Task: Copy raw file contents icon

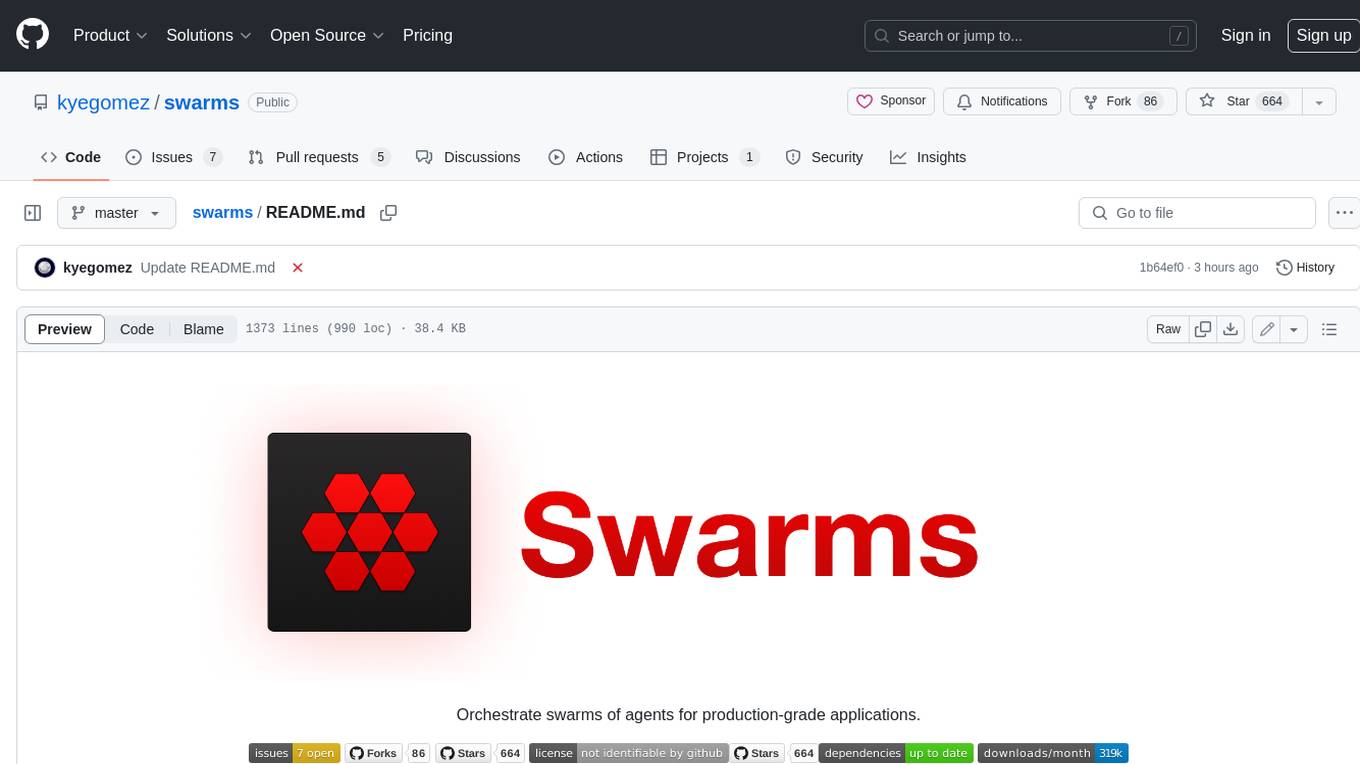Action: tap(1203, 329)
